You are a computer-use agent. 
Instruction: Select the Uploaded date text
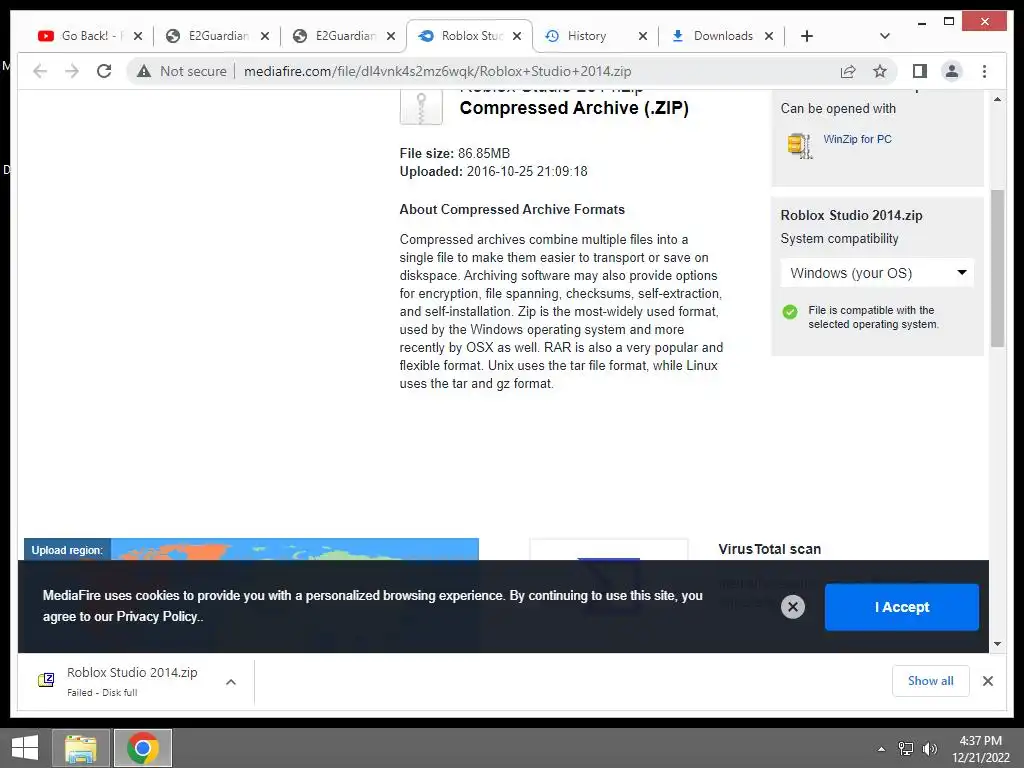[x=493, y=172]
